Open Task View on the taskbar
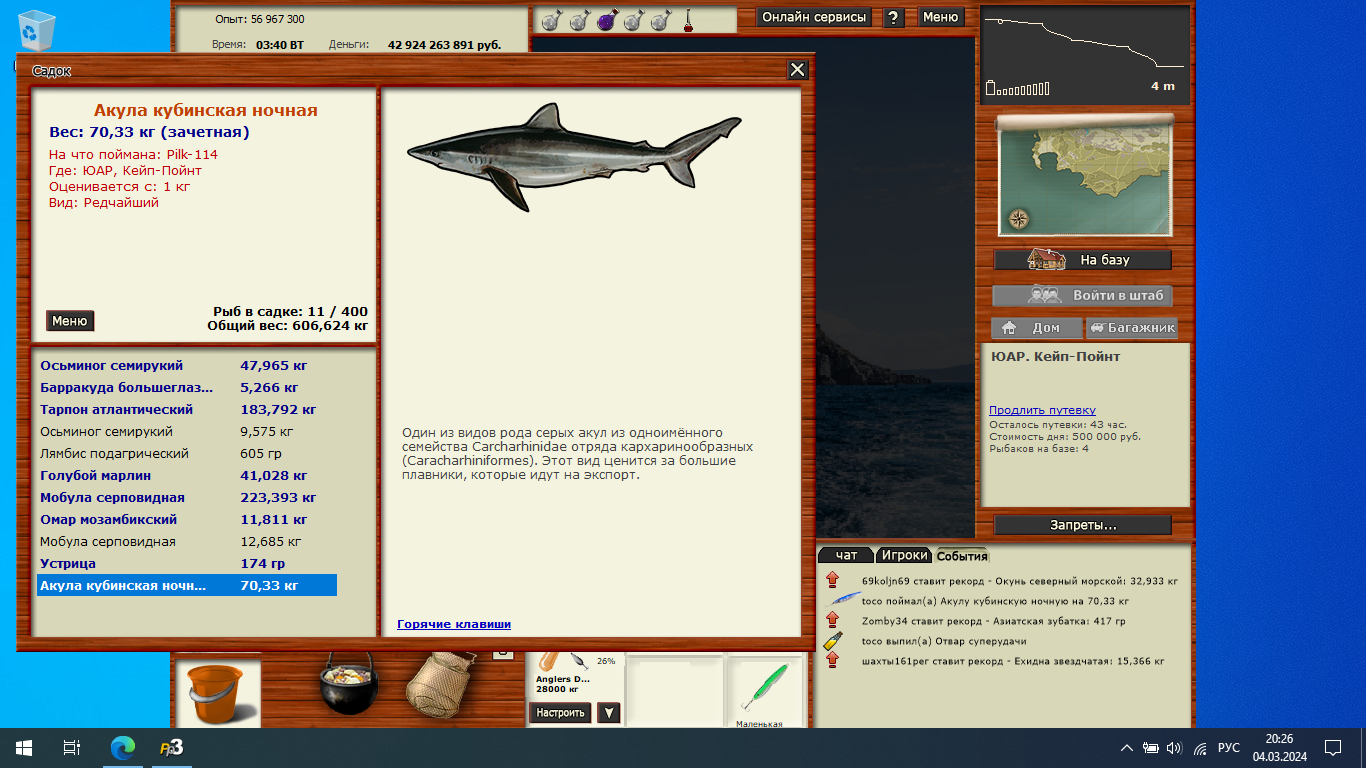 pyautogui.click(x=72, y=748)
